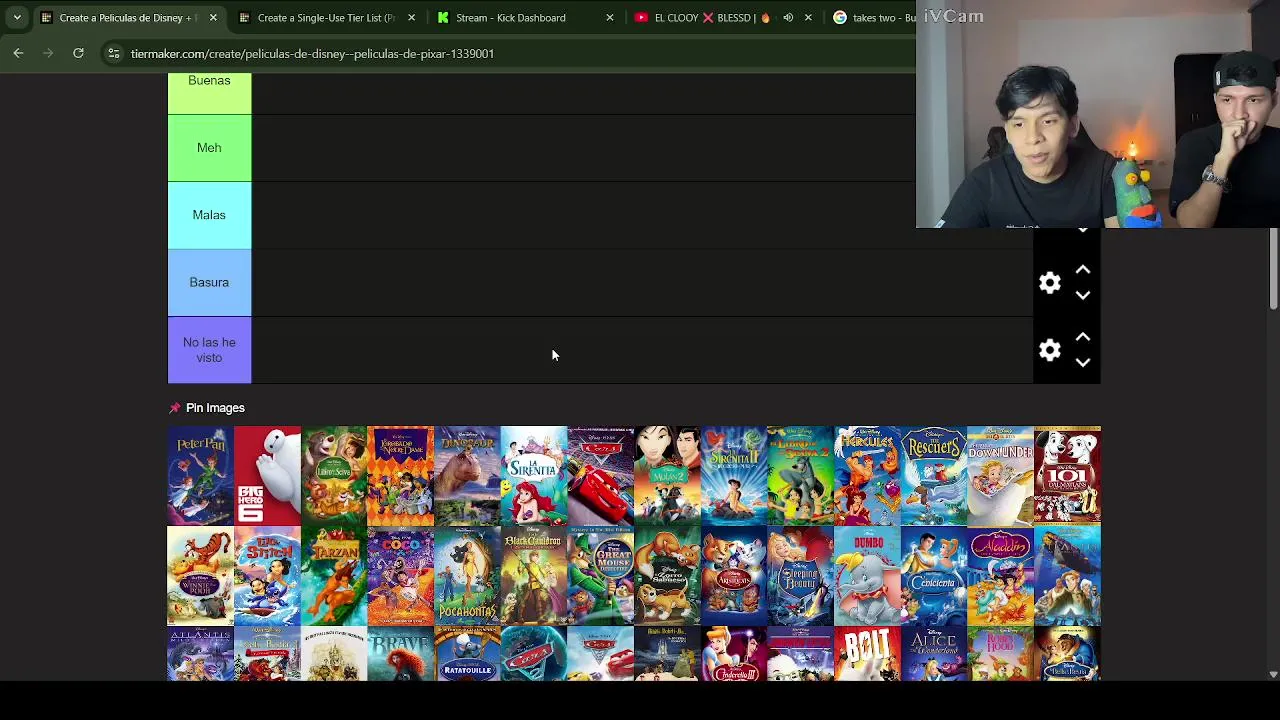The image size is (1280, 720).
Task: Select the Ratatouille poster
Action: tap(467, 654)
